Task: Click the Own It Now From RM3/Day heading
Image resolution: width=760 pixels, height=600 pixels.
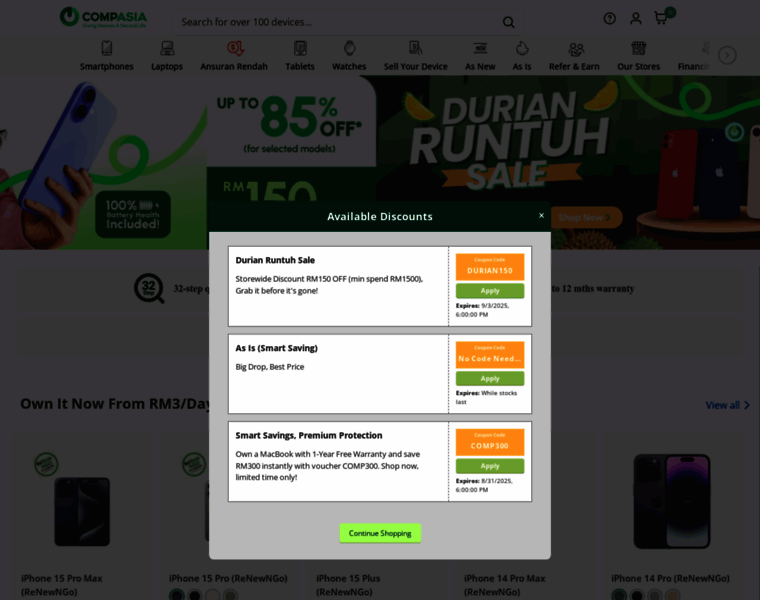Action: point(115,404)
